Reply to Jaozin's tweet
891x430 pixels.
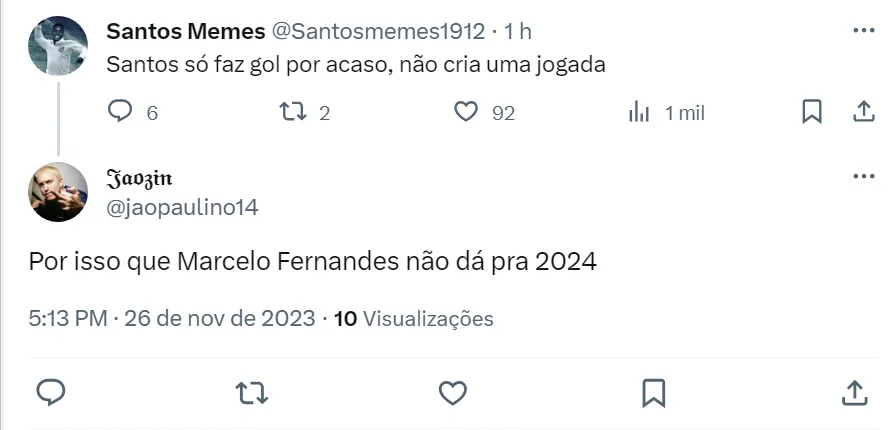[x=51, y=392]
